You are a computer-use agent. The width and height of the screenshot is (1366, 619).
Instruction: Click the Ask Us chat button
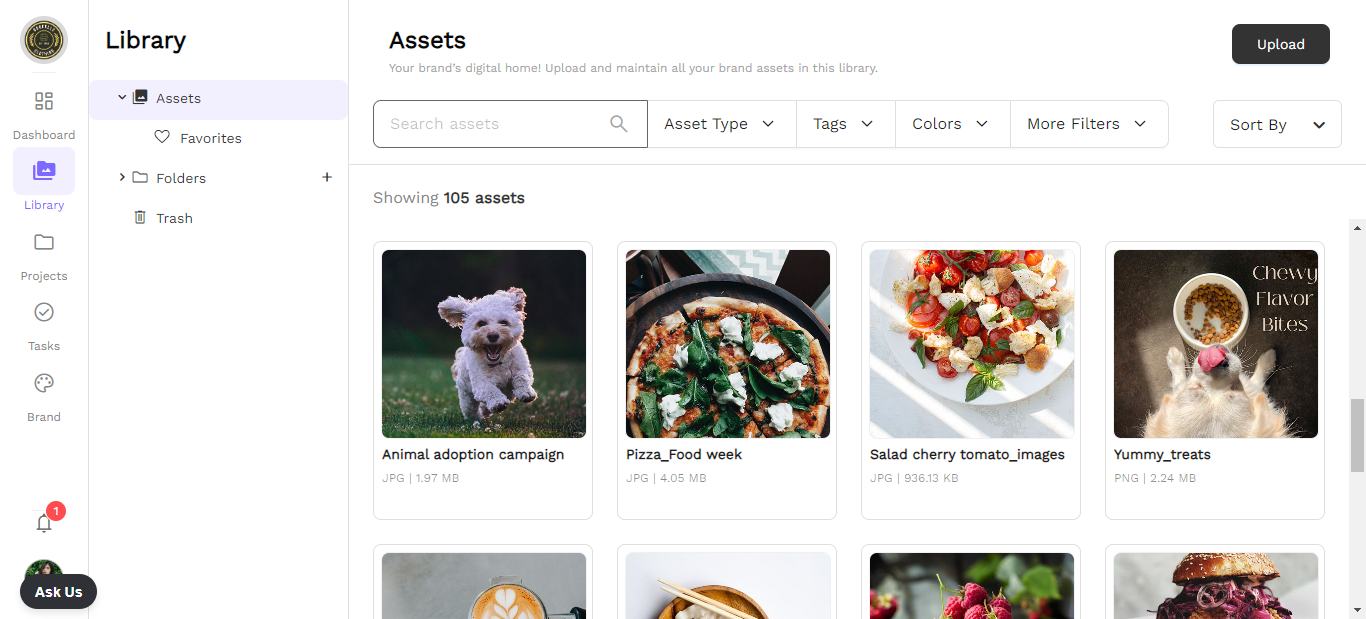click(59, 592)
